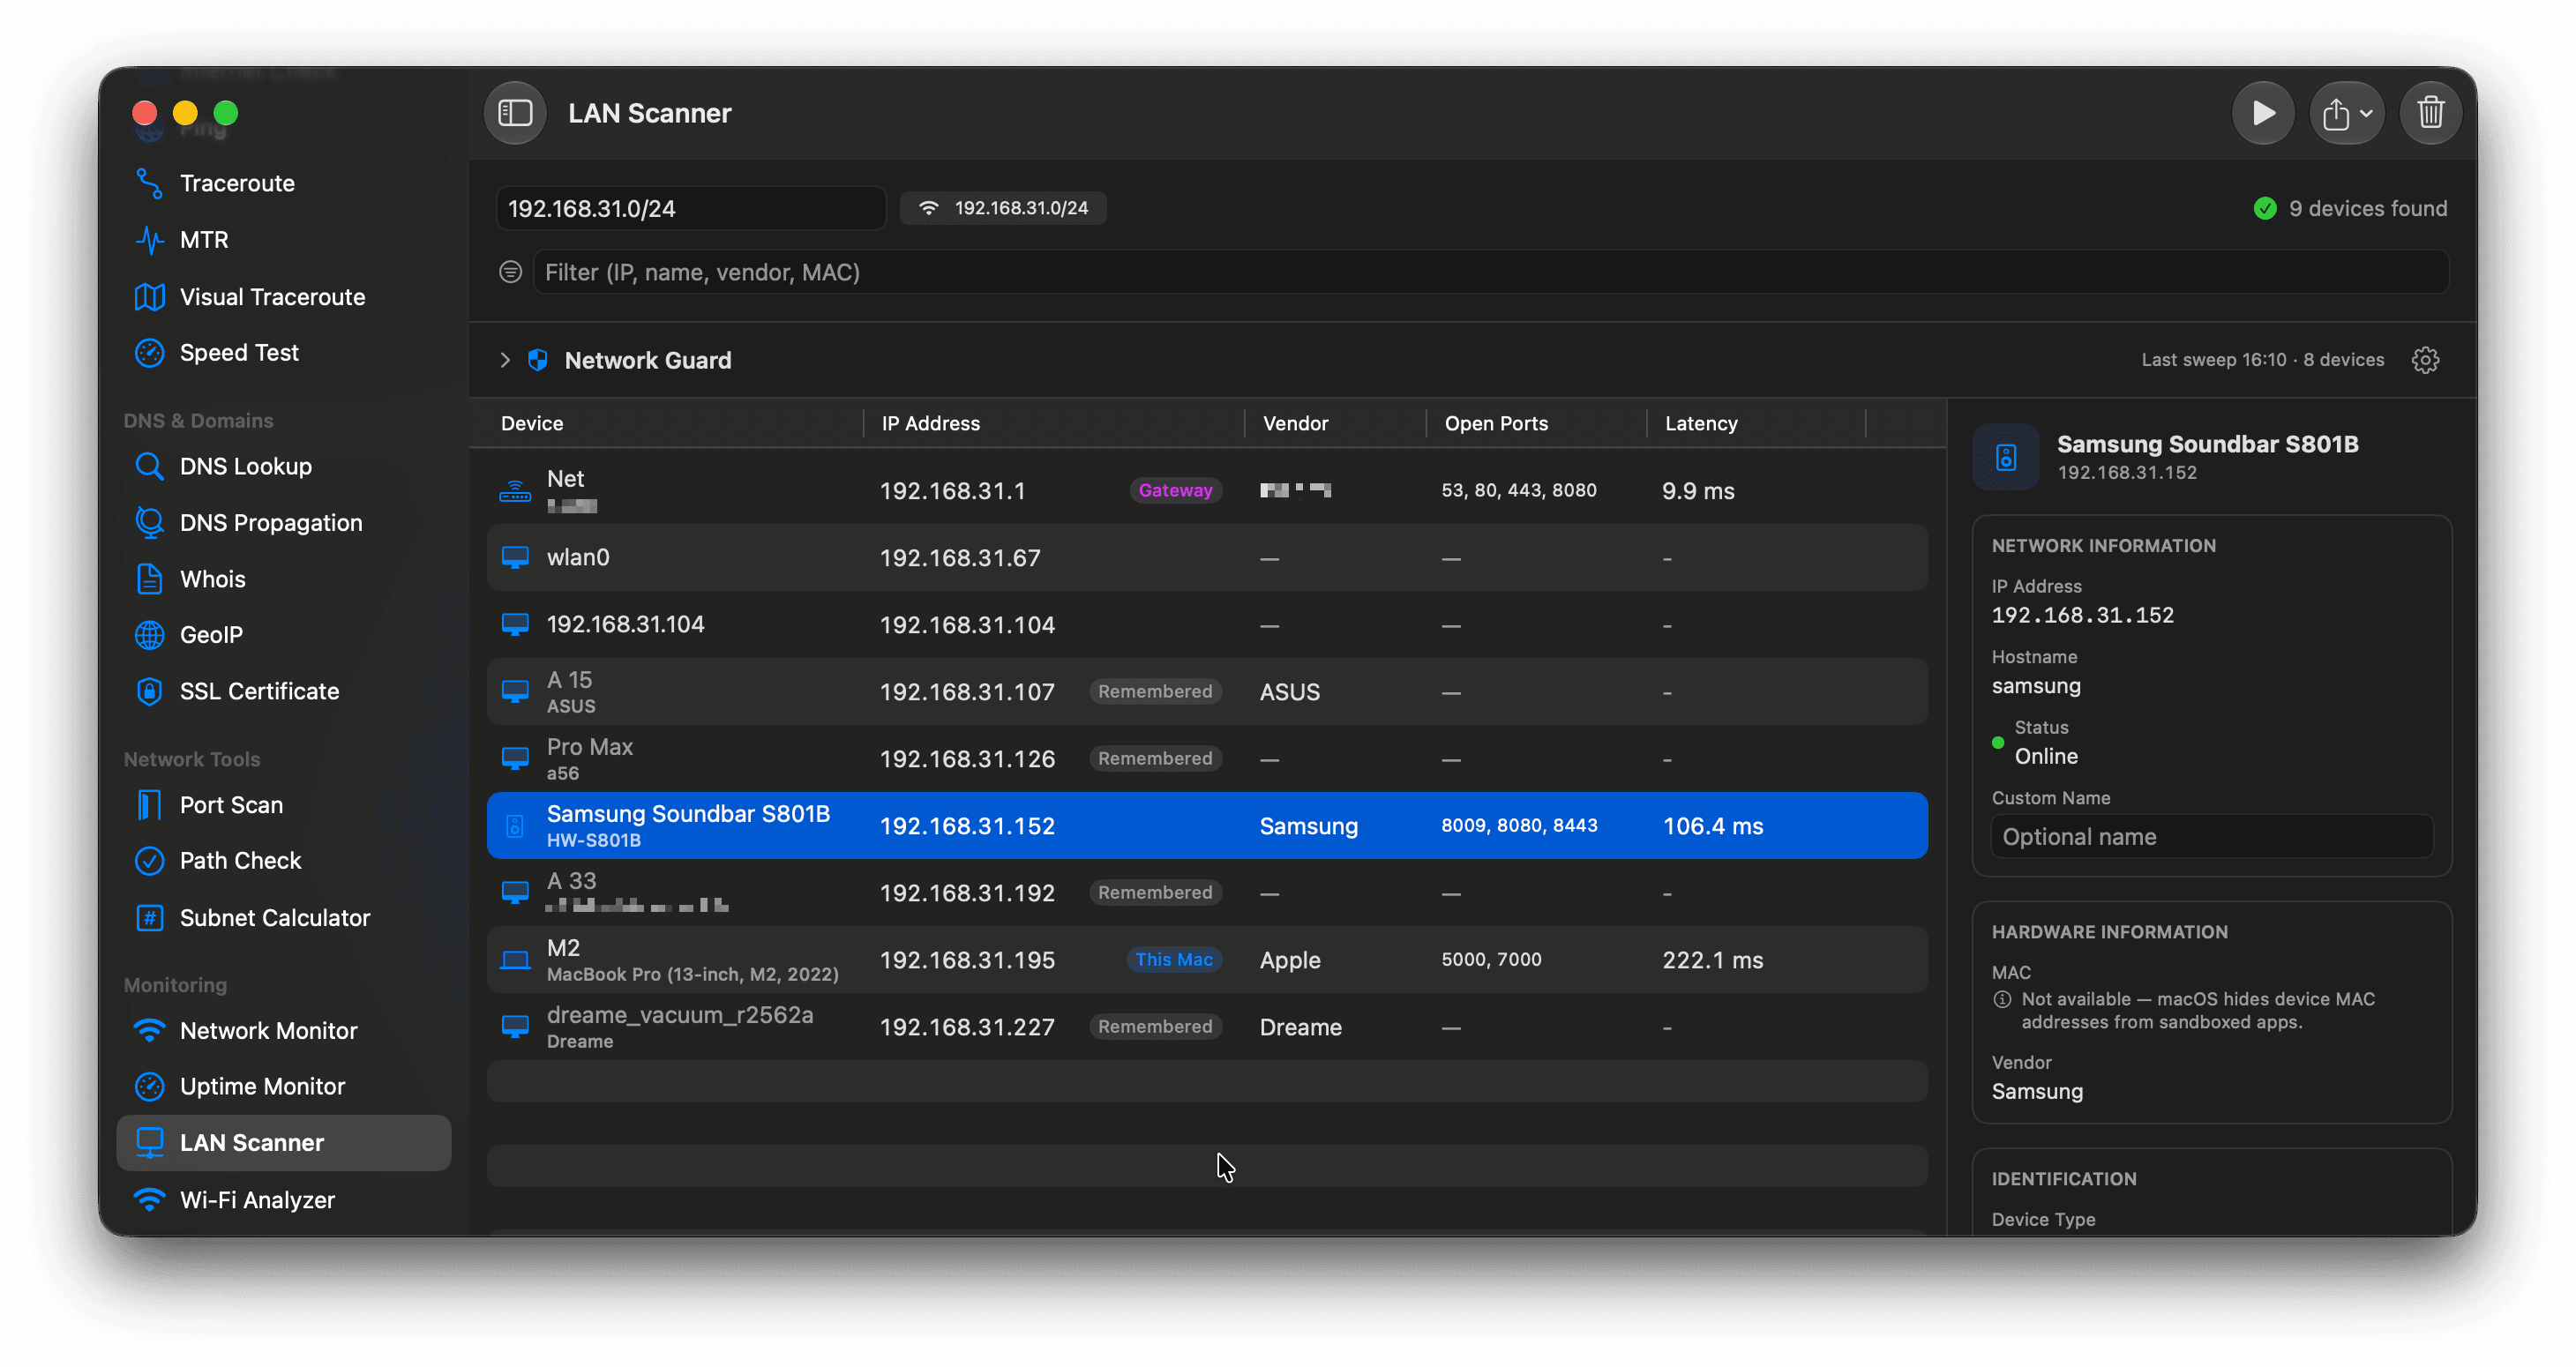The image size is (2576, 1367).
Task: Select the A 15 ASUS device row
Action: click(1207, 692)
